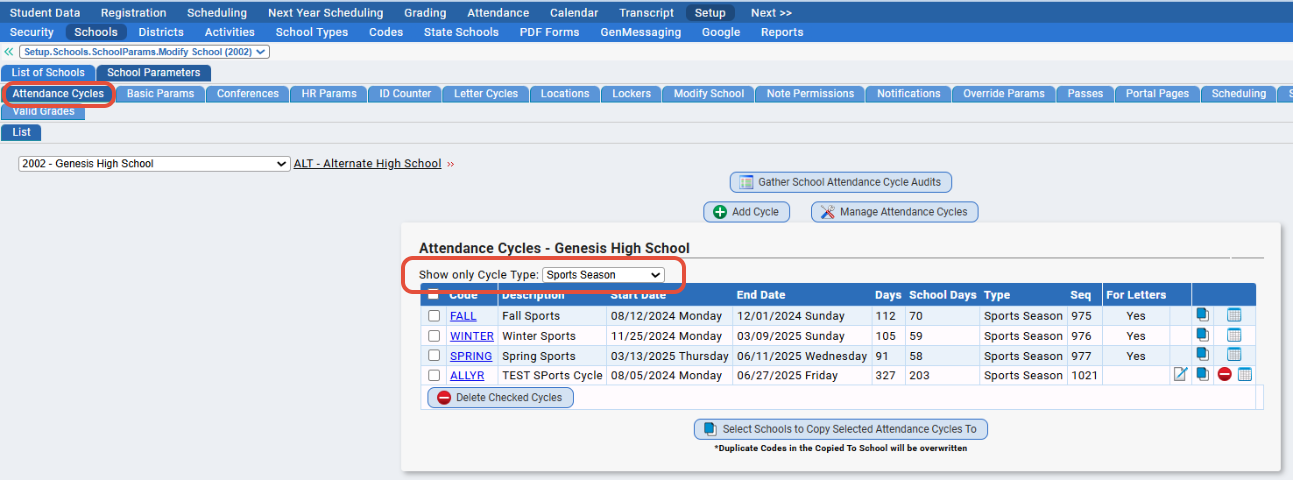This screenshot has width=1293, height=480.
Task: Go to the PDF Forms submenu
Action: [x=549, y=32]
